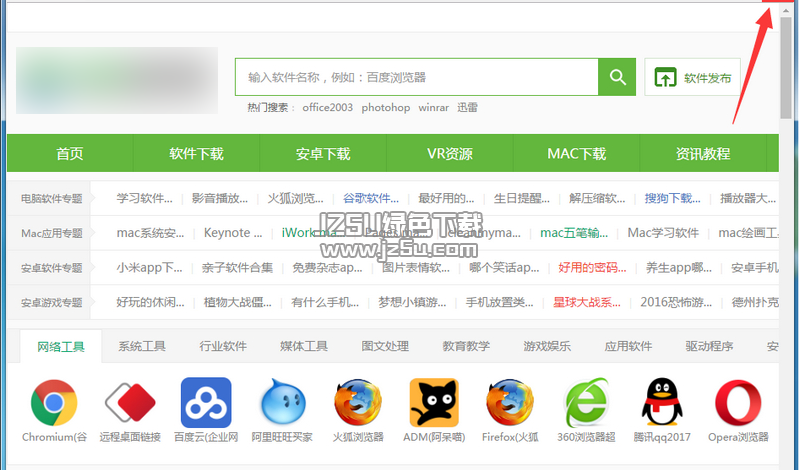
Task: Open the 阿里旺旺买家 app icon
Action: [x=282, y=403]
